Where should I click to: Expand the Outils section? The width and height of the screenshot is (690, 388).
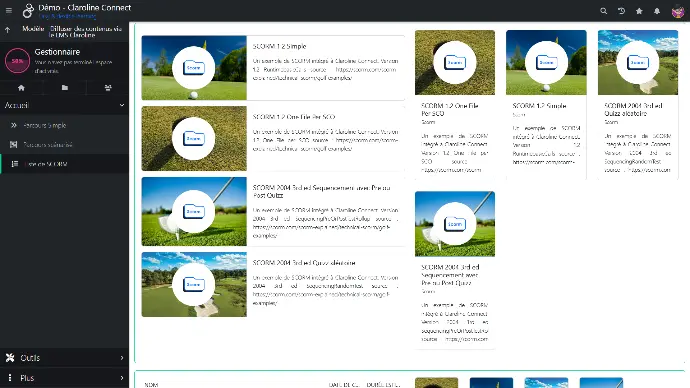point(64,358)
